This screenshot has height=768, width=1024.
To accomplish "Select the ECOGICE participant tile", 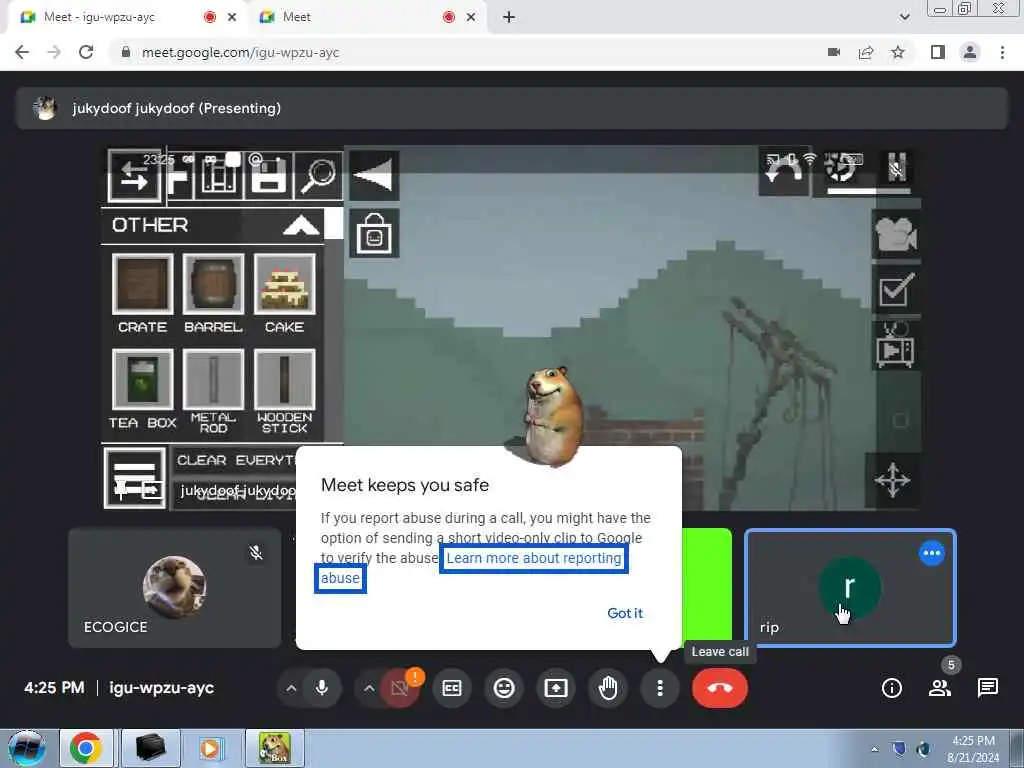I will (174, 588).
